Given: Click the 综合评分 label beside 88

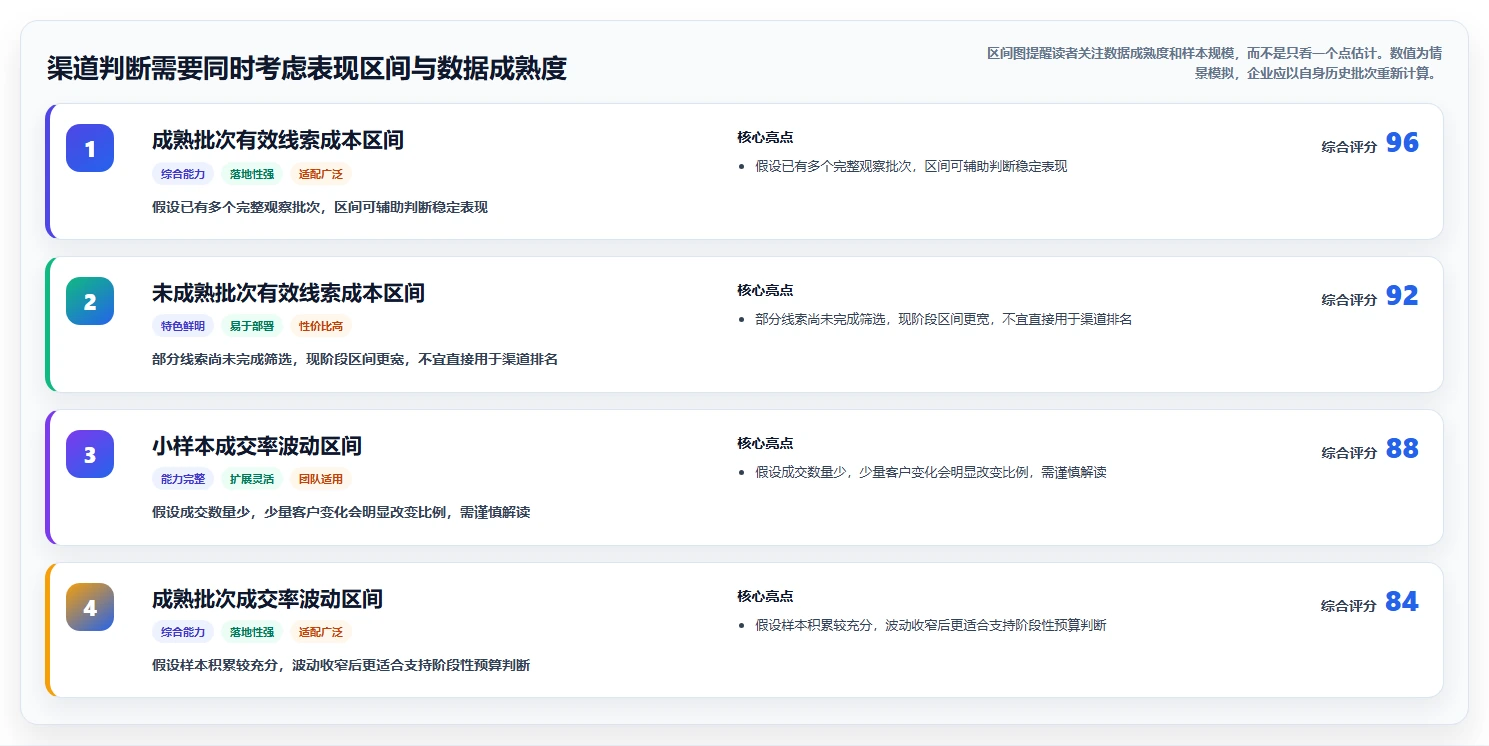Looking at the screenshot, I should (x=1349, y=453).
